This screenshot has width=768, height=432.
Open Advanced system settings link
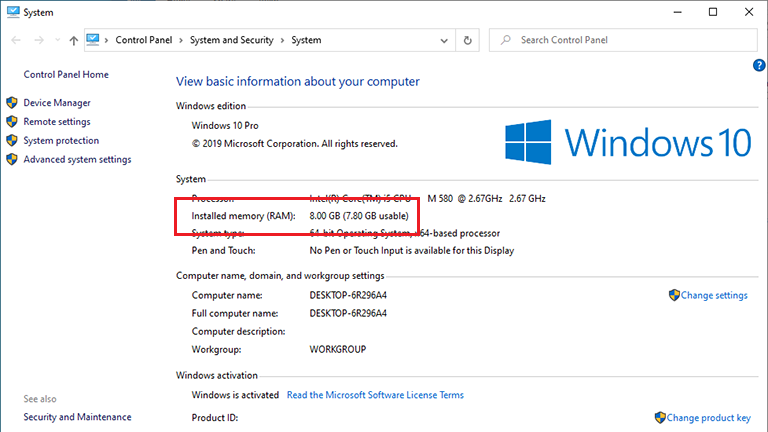pyautogui.click(x=77, y=160)
